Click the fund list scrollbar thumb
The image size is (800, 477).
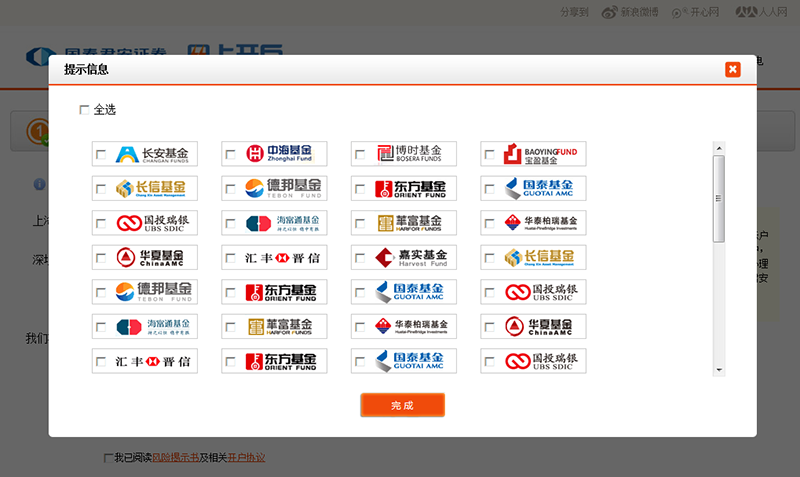click(x=718, y=198)
